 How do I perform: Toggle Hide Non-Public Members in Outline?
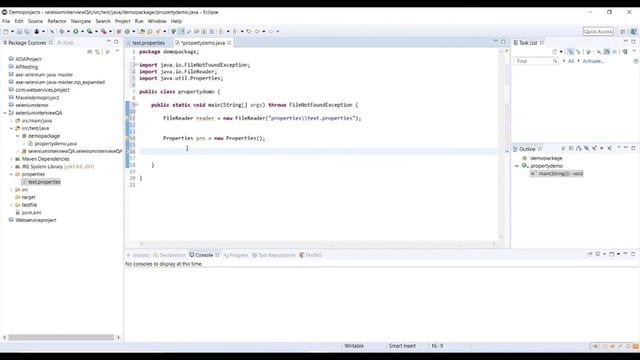pos(602,149)
